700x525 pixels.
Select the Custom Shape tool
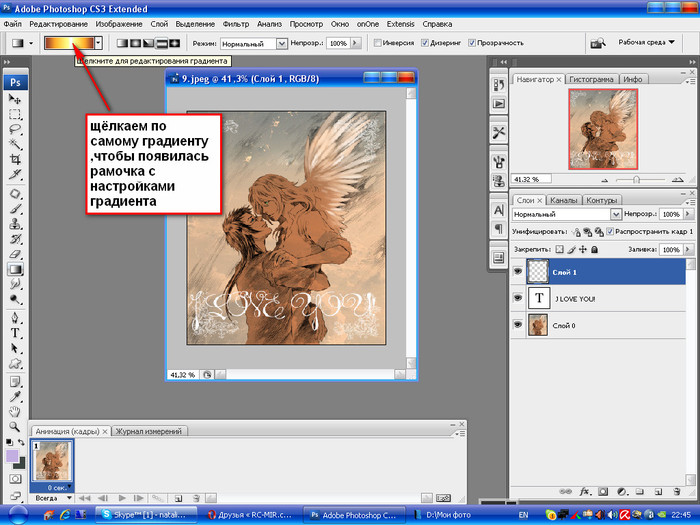15,363
